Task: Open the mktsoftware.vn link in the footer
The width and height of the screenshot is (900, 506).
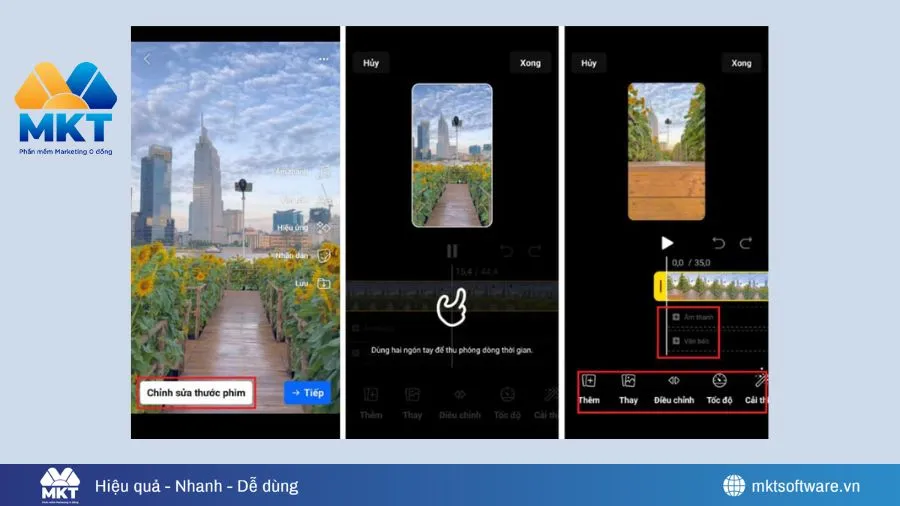Action: click(805, 486)
